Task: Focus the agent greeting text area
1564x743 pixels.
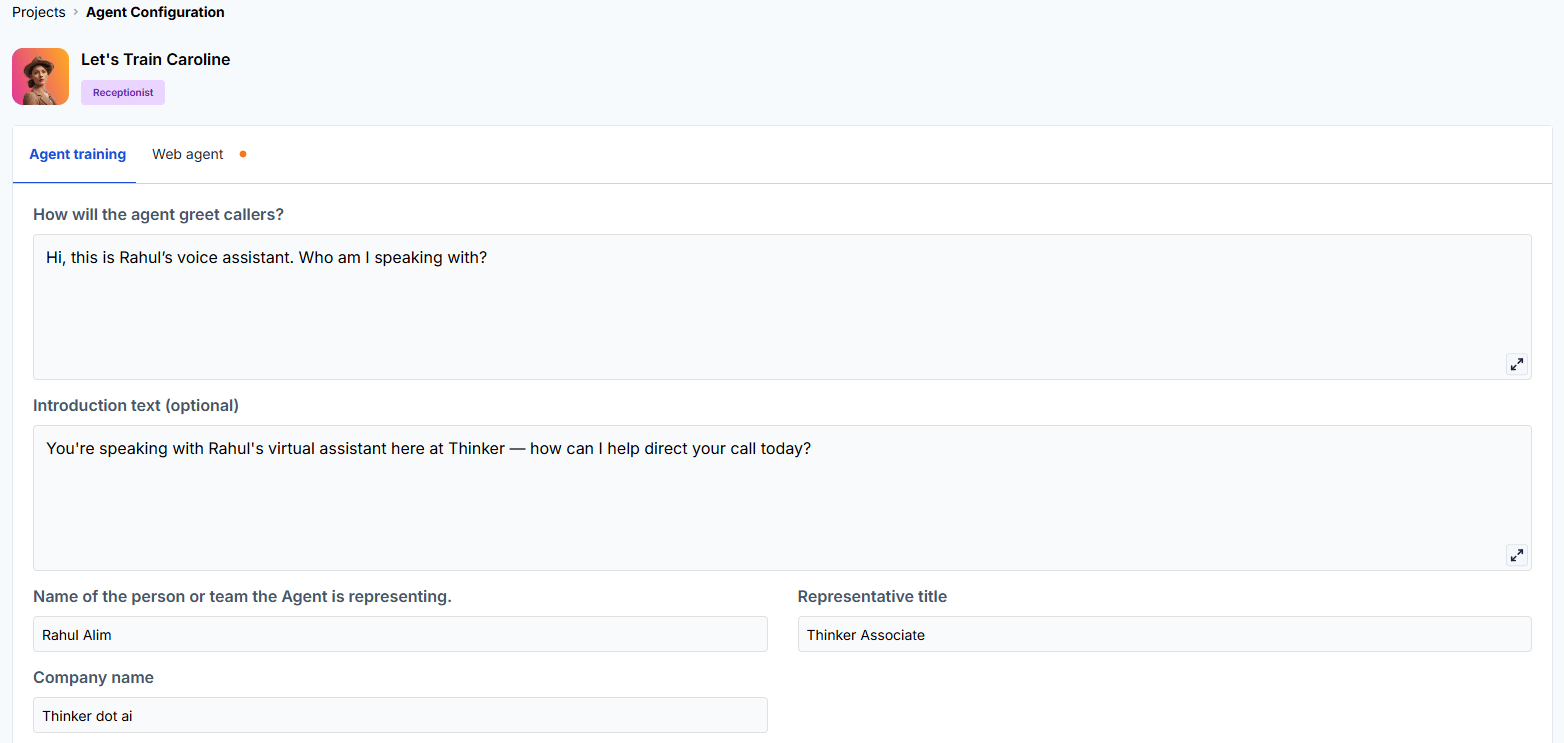Action: click(x=782, y=307)
